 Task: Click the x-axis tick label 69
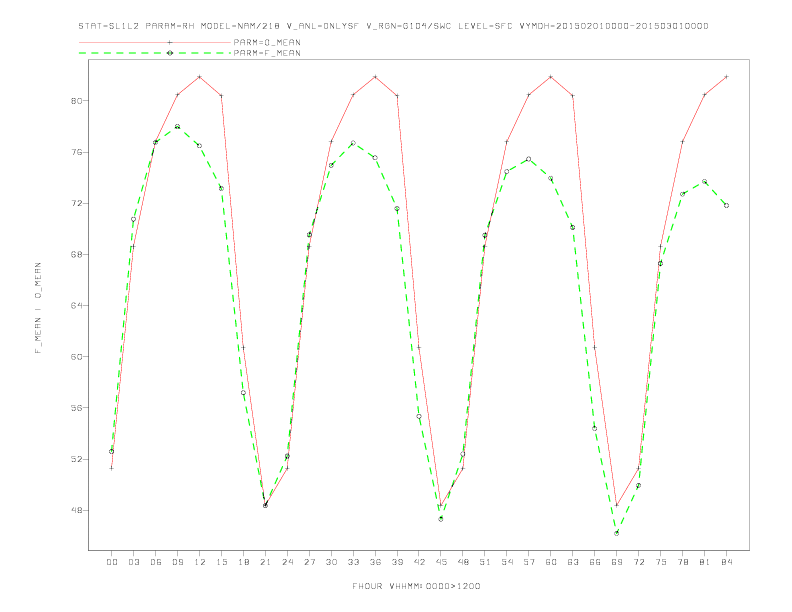tap(617, 562)
